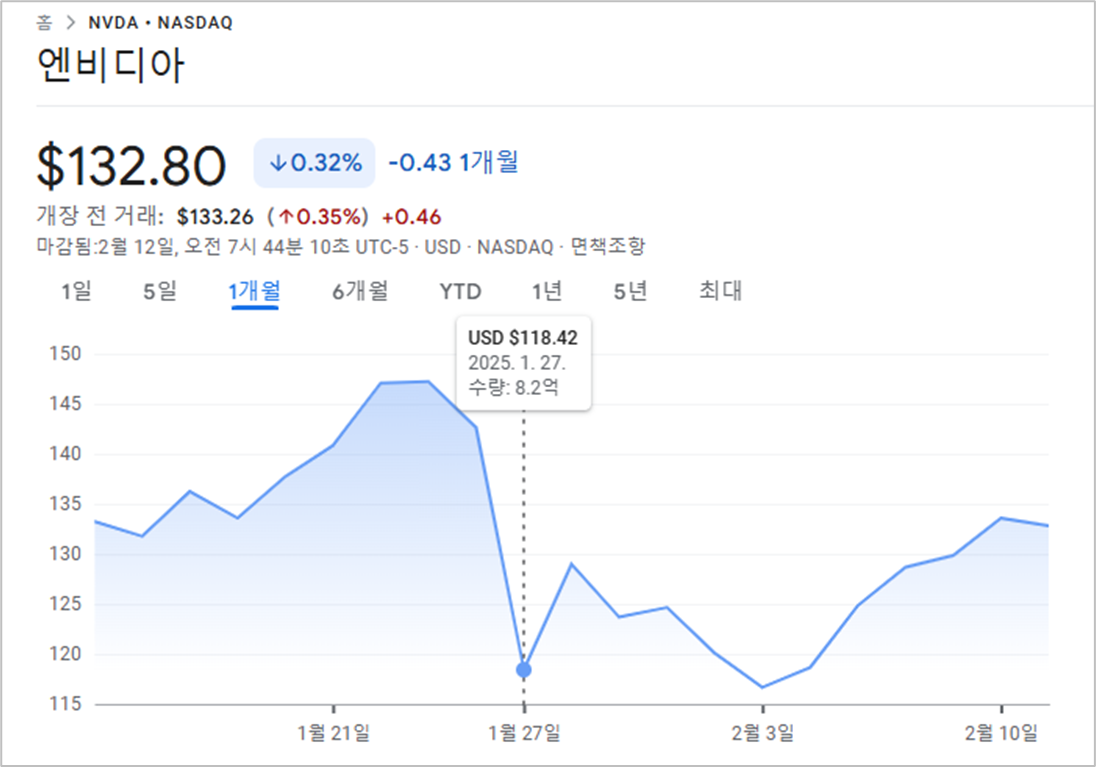
Task: Open the 면책조항 disclaimer link
Action: pyautogui.click(x=607, y=246)
